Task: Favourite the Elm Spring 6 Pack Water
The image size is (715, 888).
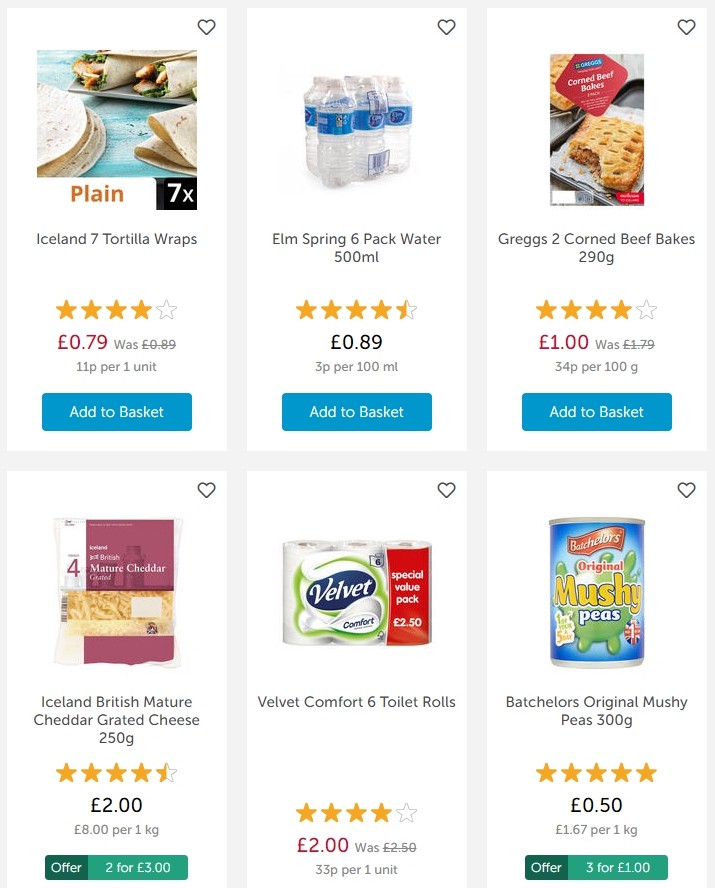Action: pyautogui.click(x=446, y=27)
